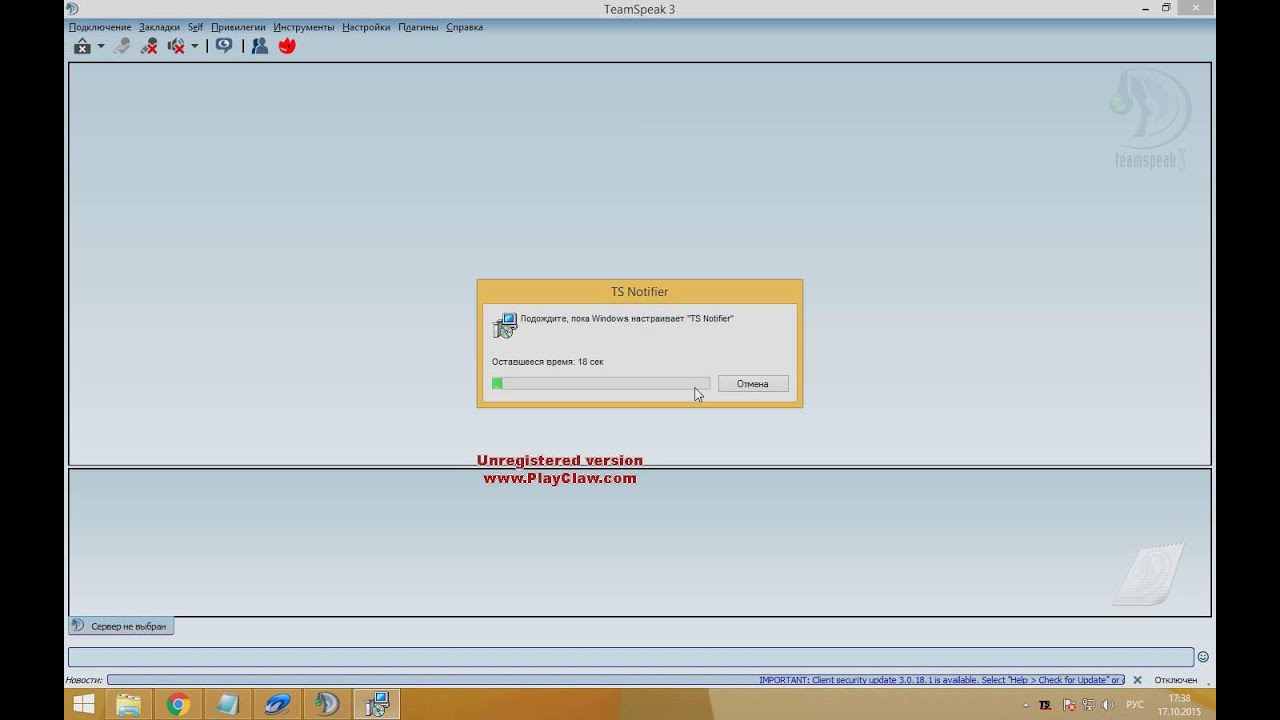
Task: Focus the chat message input field
Action: 631,657
